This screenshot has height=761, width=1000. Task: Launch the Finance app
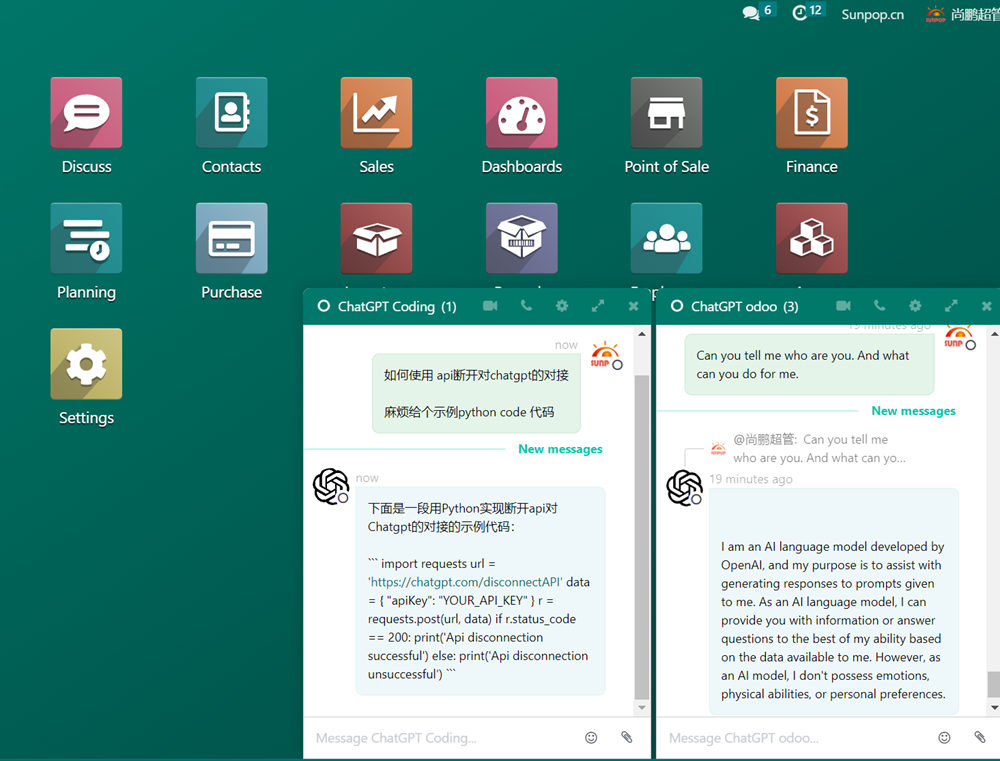click(811, 113)
